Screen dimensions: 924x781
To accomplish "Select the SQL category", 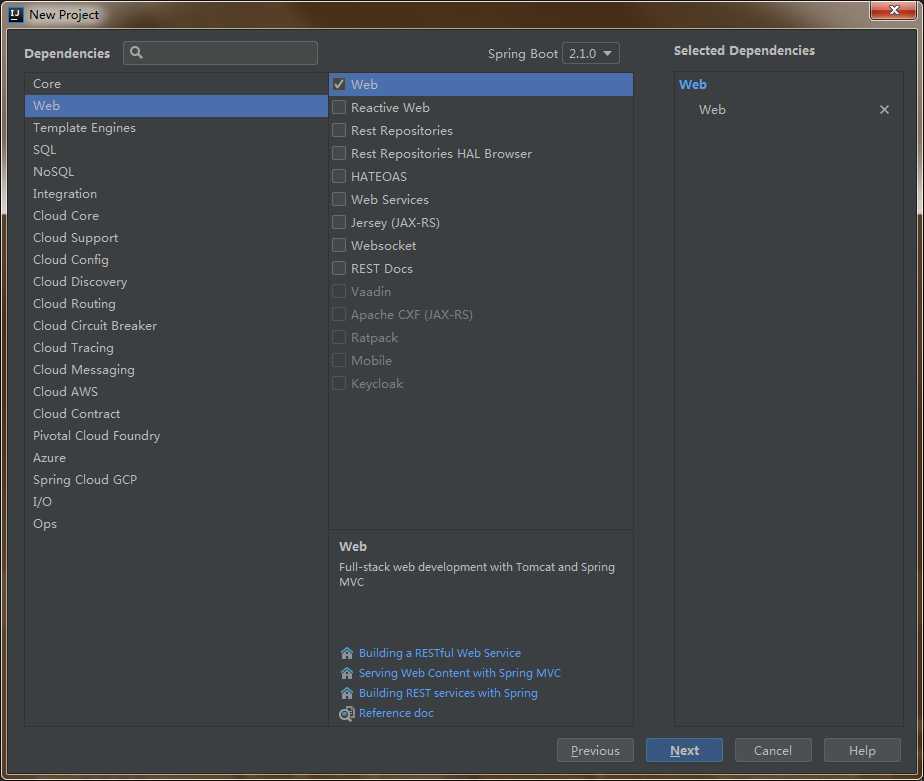I will pos(176,150).
